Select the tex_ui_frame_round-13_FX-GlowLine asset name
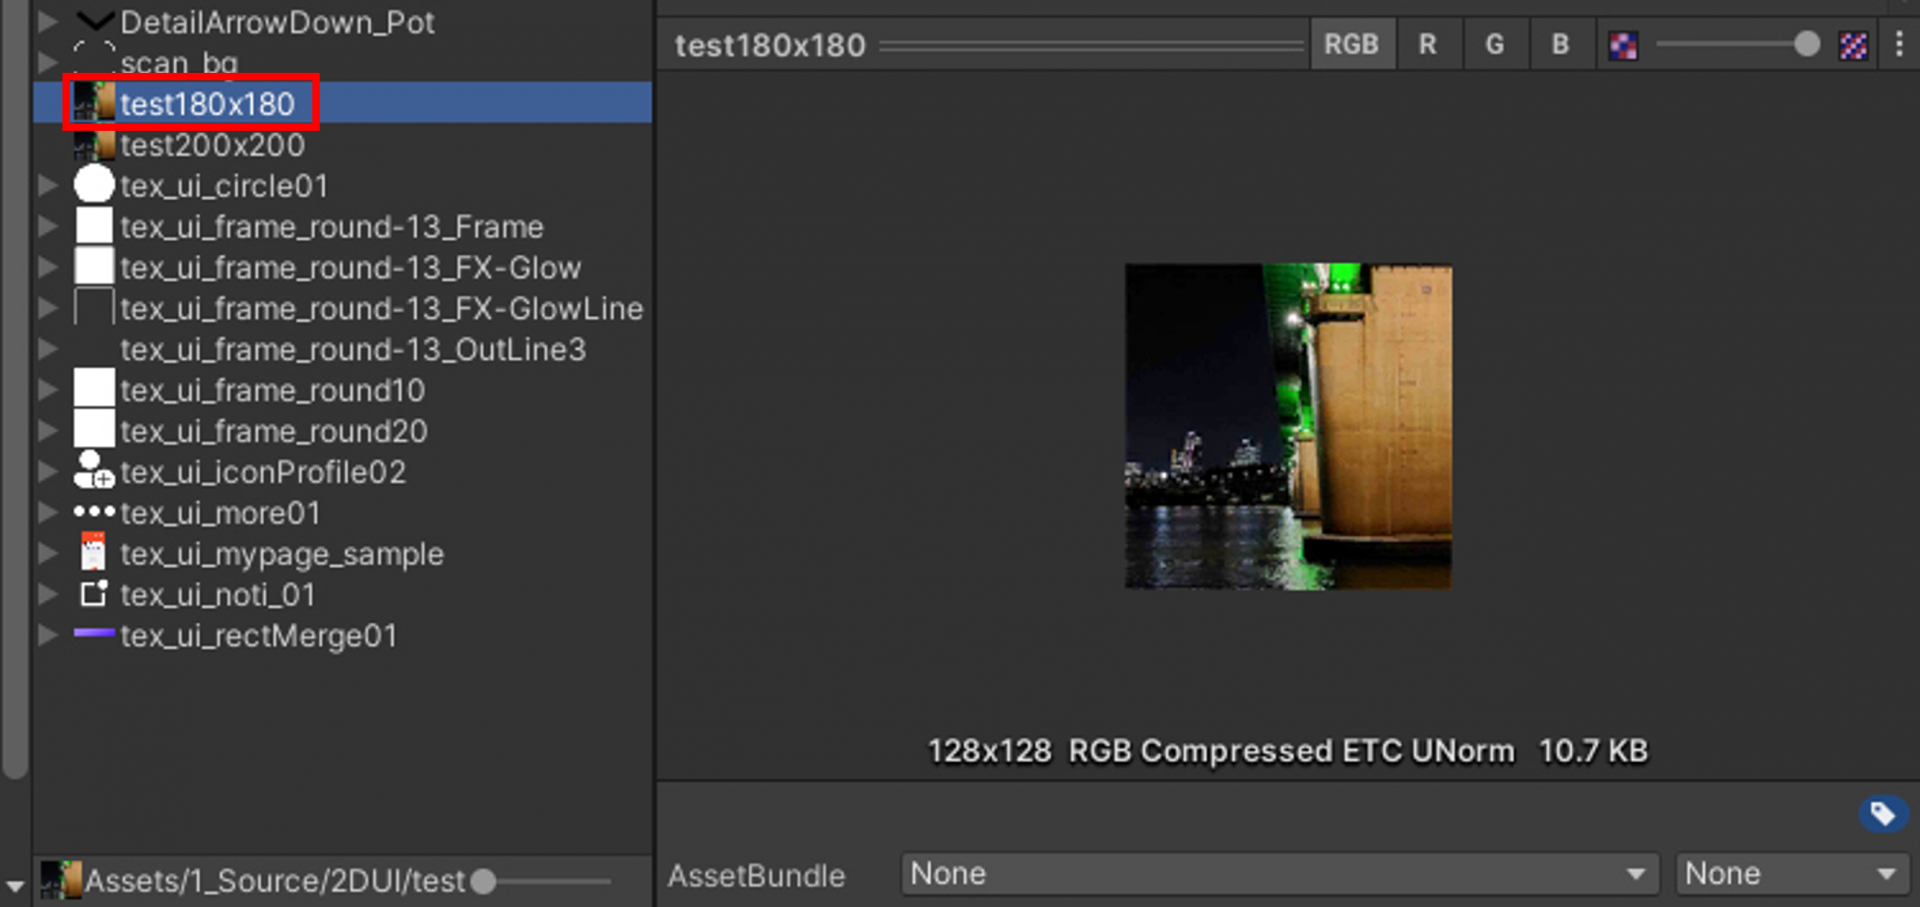 point(382,308)
